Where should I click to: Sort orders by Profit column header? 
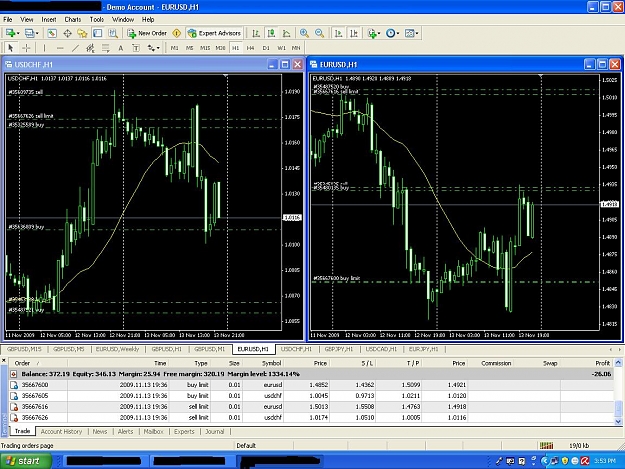coord(588,363)
